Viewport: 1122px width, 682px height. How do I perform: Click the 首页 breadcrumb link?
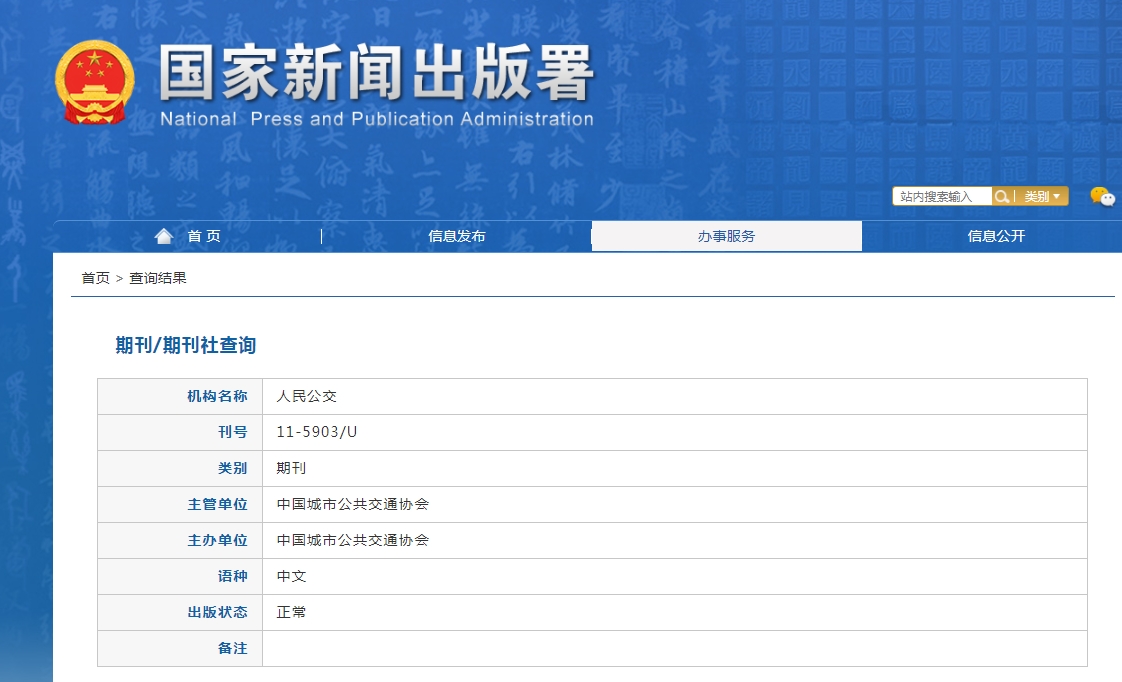tap(95, 278)
